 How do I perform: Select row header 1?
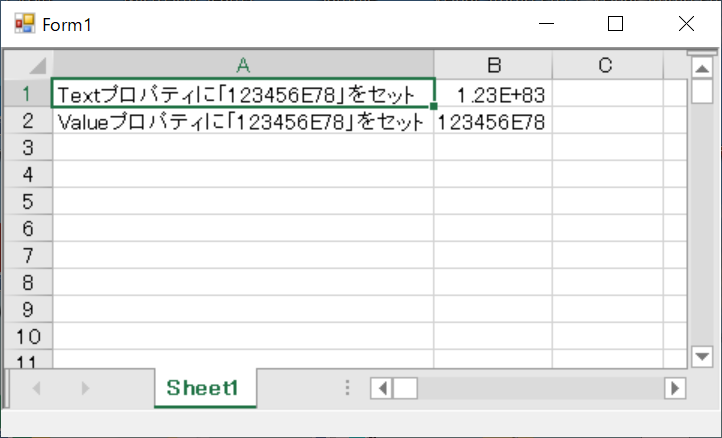(28, 93)
